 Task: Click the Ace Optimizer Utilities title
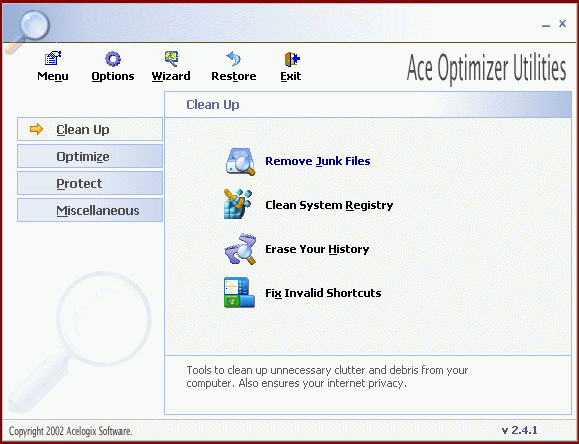(x=486, y=69)
